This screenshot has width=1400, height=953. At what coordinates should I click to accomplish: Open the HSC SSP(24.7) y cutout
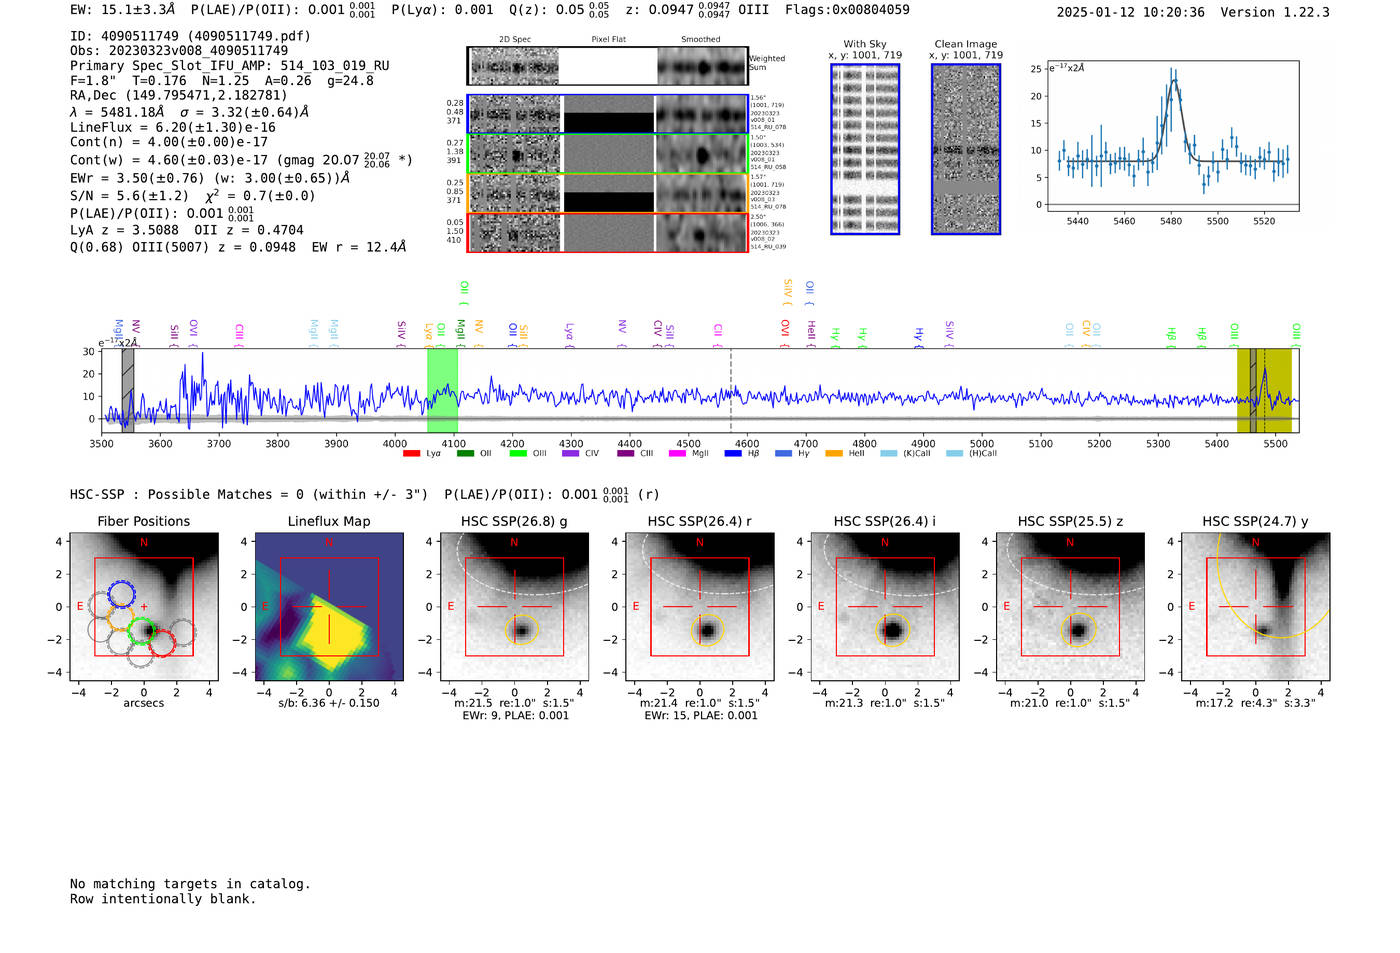pyautogui.click(x=1256, y=607)
